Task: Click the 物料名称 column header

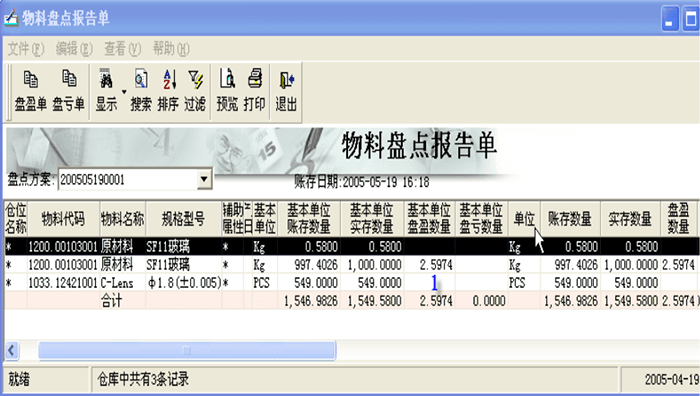Action: pos(123,219)
